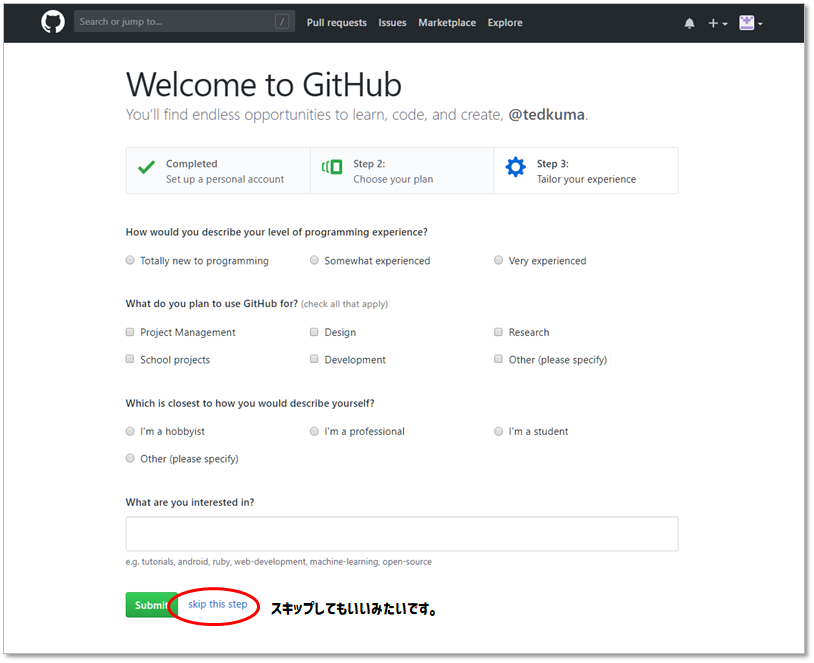The width and height of the screenshot is (814, 663).
Task: Click the What are you interested in field
Action: 400,533
